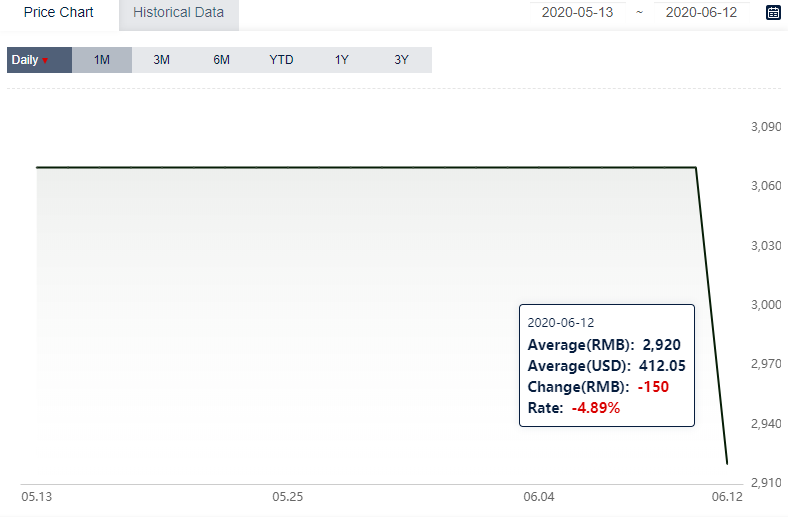Viewport: 788px width, 517px height.
Task: Click the 06.04 x-axis date label
Action: coord(539,497)
